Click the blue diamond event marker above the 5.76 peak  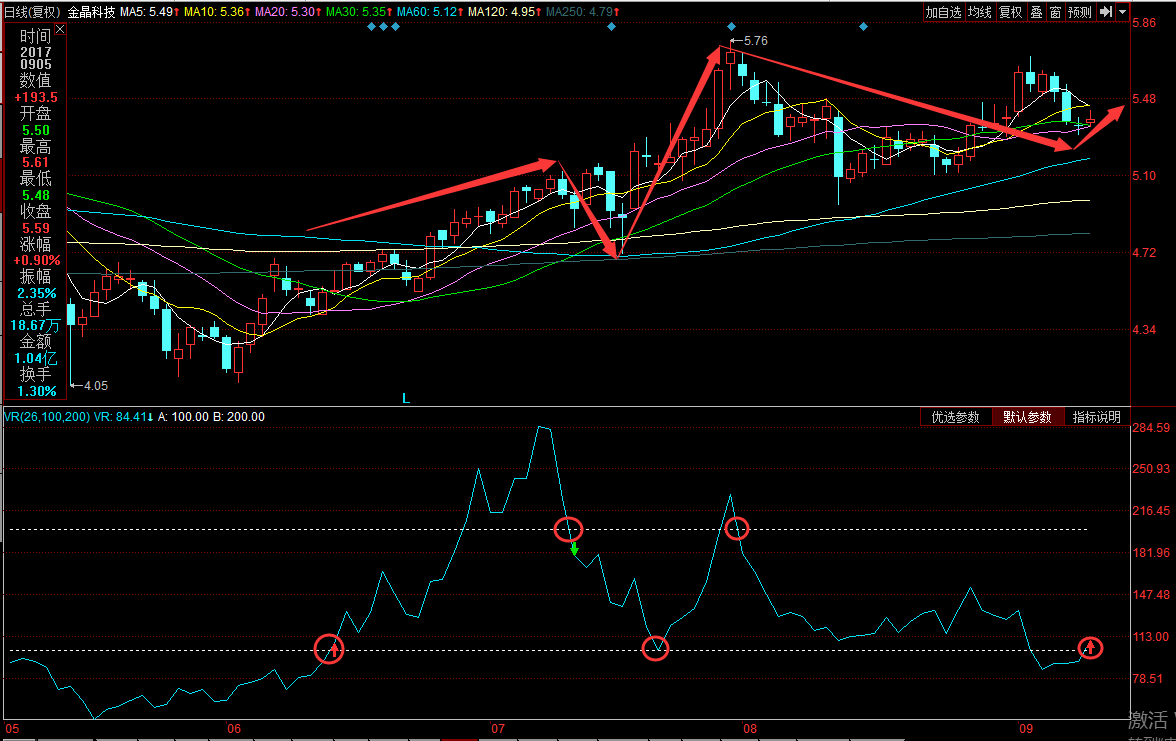click(x=731, y=27)
